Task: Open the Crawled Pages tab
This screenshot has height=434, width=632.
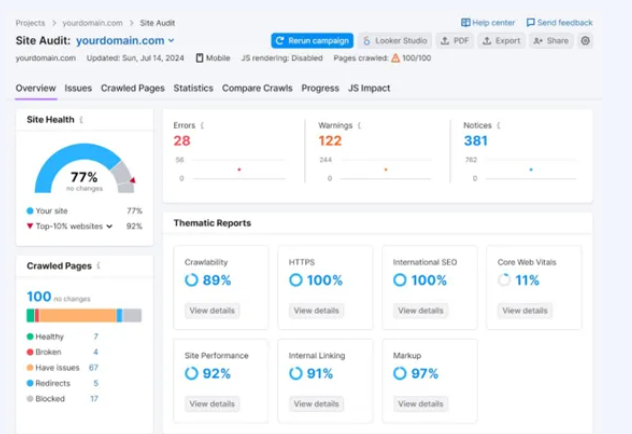Action: coord(133,88)
